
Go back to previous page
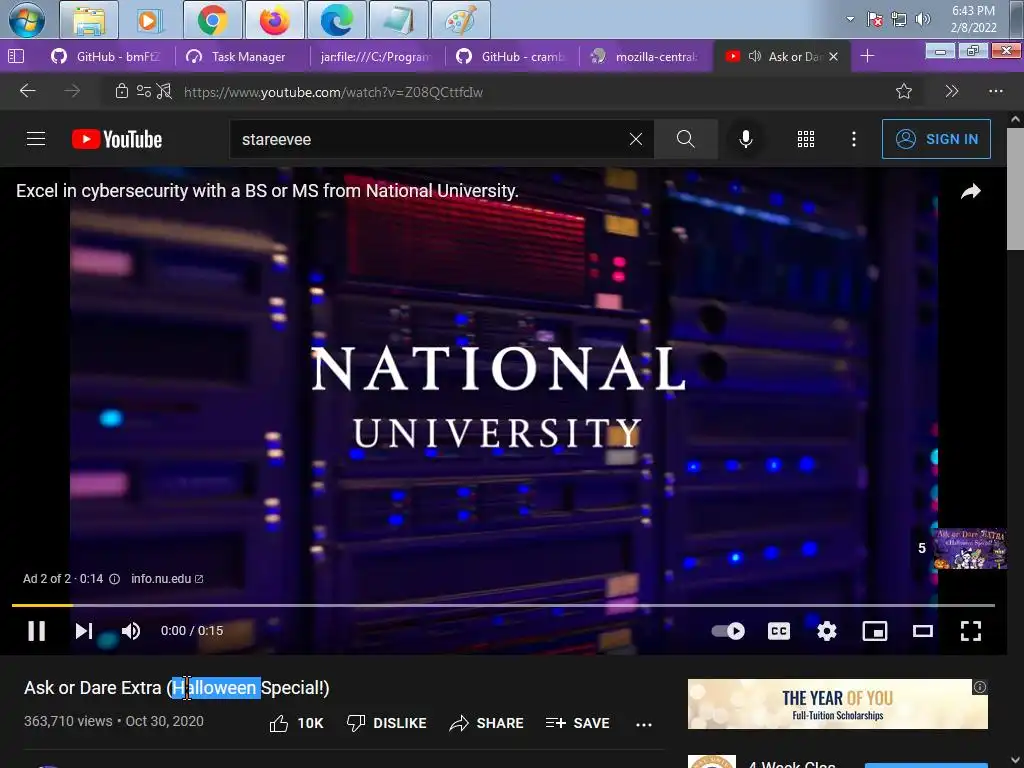coord(27,91)
